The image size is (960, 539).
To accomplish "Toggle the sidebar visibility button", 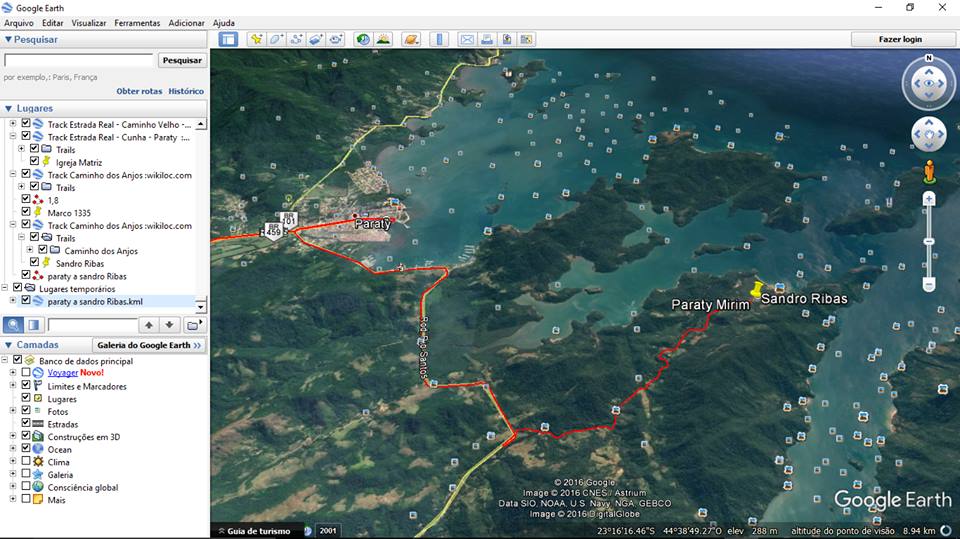I will (x=228, y=39).
